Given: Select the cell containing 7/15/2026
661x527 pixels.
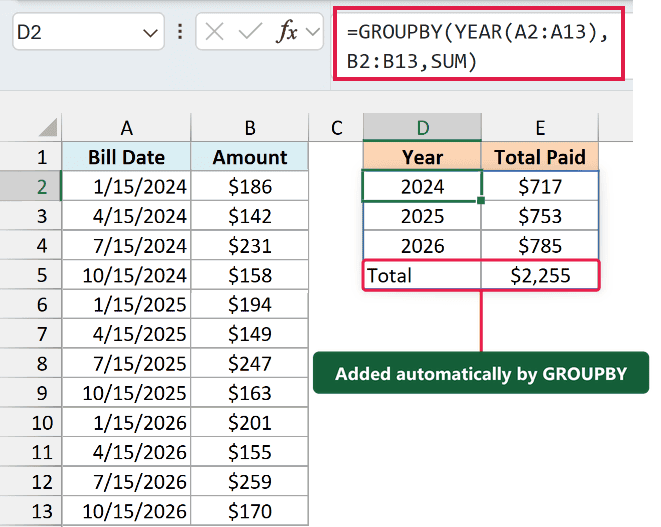Looking at the screenshot, I should [126, 481].
